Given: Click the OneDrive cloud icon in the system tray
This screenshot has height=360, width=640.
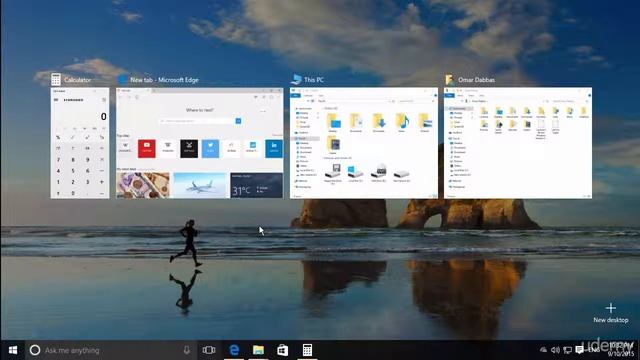Looking at the screenshot, I should (543, 350).
